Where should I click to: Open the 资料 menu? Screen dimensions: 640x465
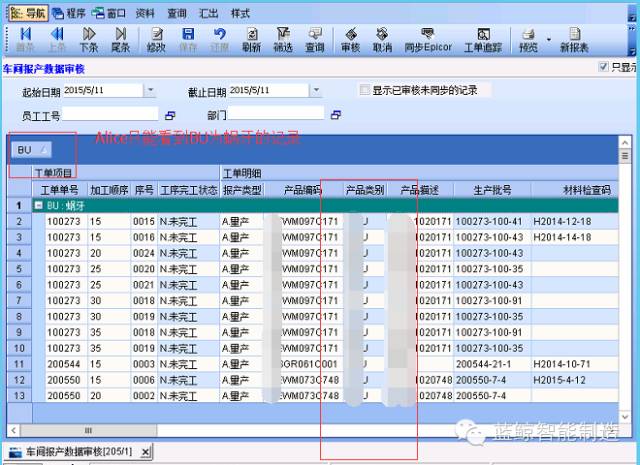point(145,13)
